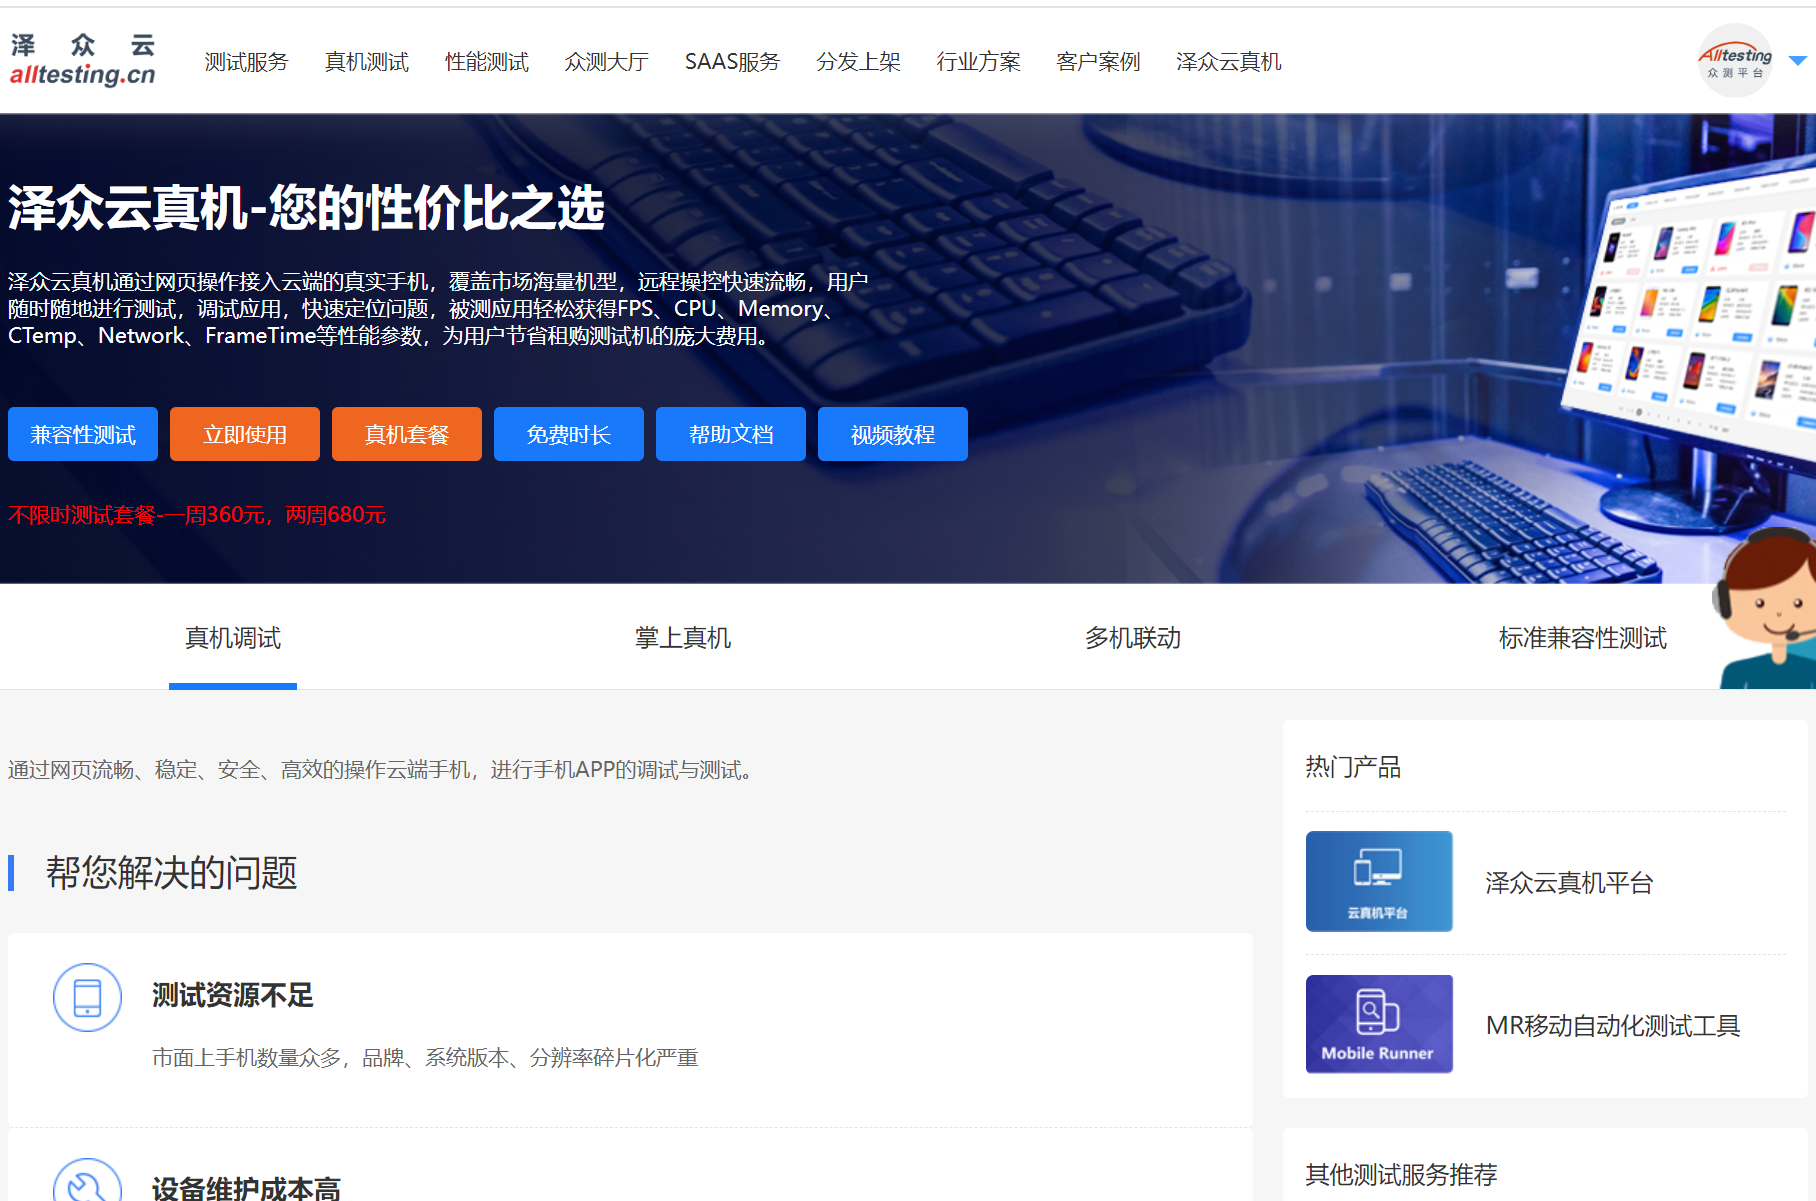Click the 通过网页流畅、稳定 intro sentence

click(382, 770)
